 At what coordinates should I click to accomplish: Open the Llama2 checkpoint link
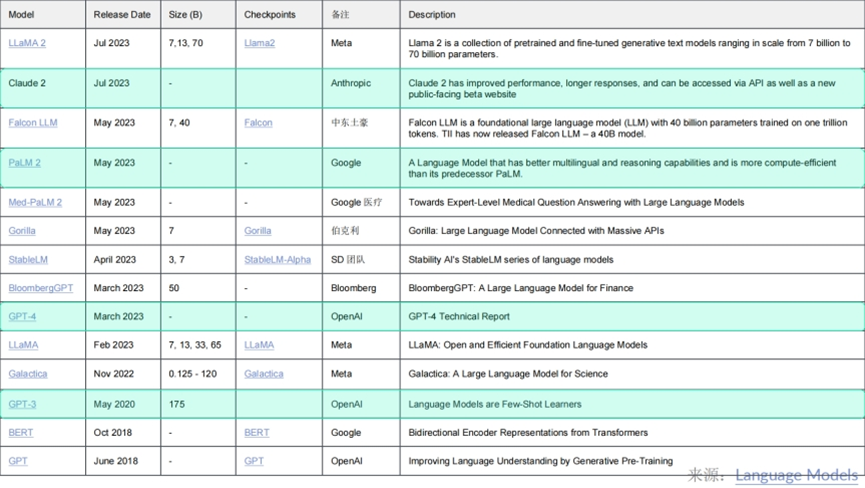(x=259, y=43)
